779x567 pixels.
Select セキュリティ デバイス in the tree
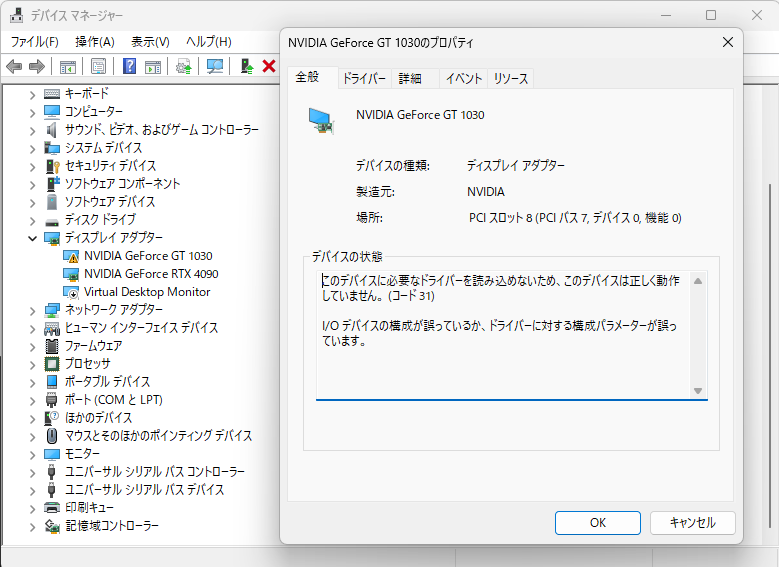(x=110, y=166)
